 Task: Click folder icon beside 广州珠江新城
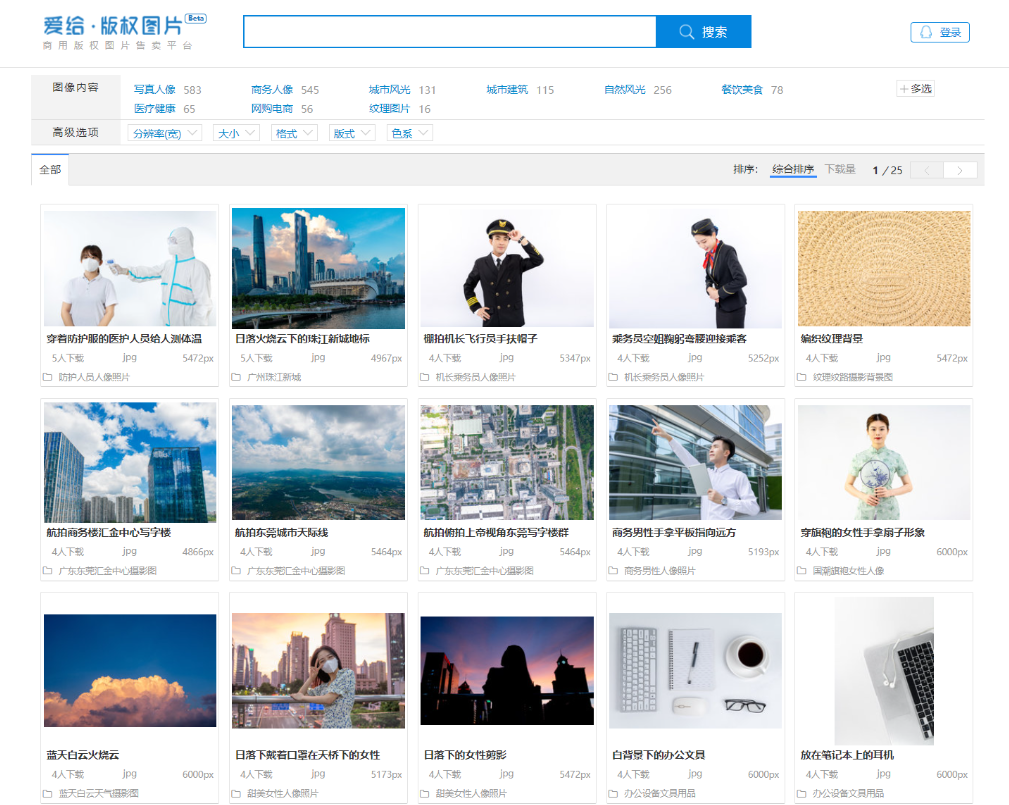[x=236, y=377]
